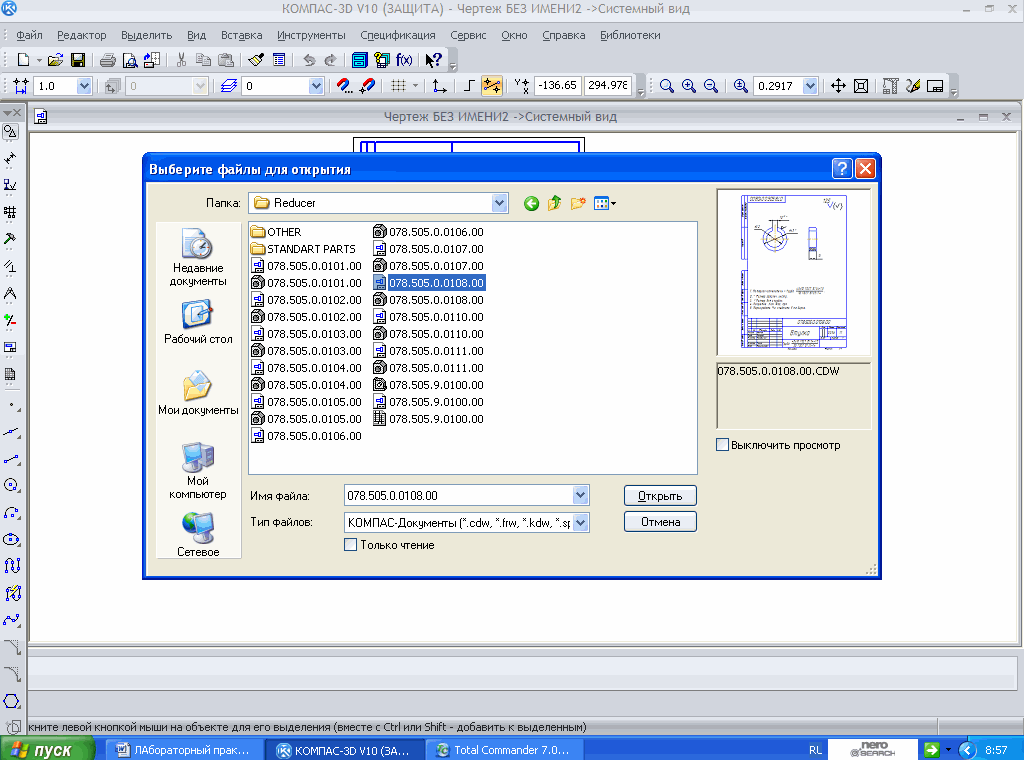This screenshot has height=760, width=1024.
Task: Click the Save floppy disk icon
Action: 78,60
